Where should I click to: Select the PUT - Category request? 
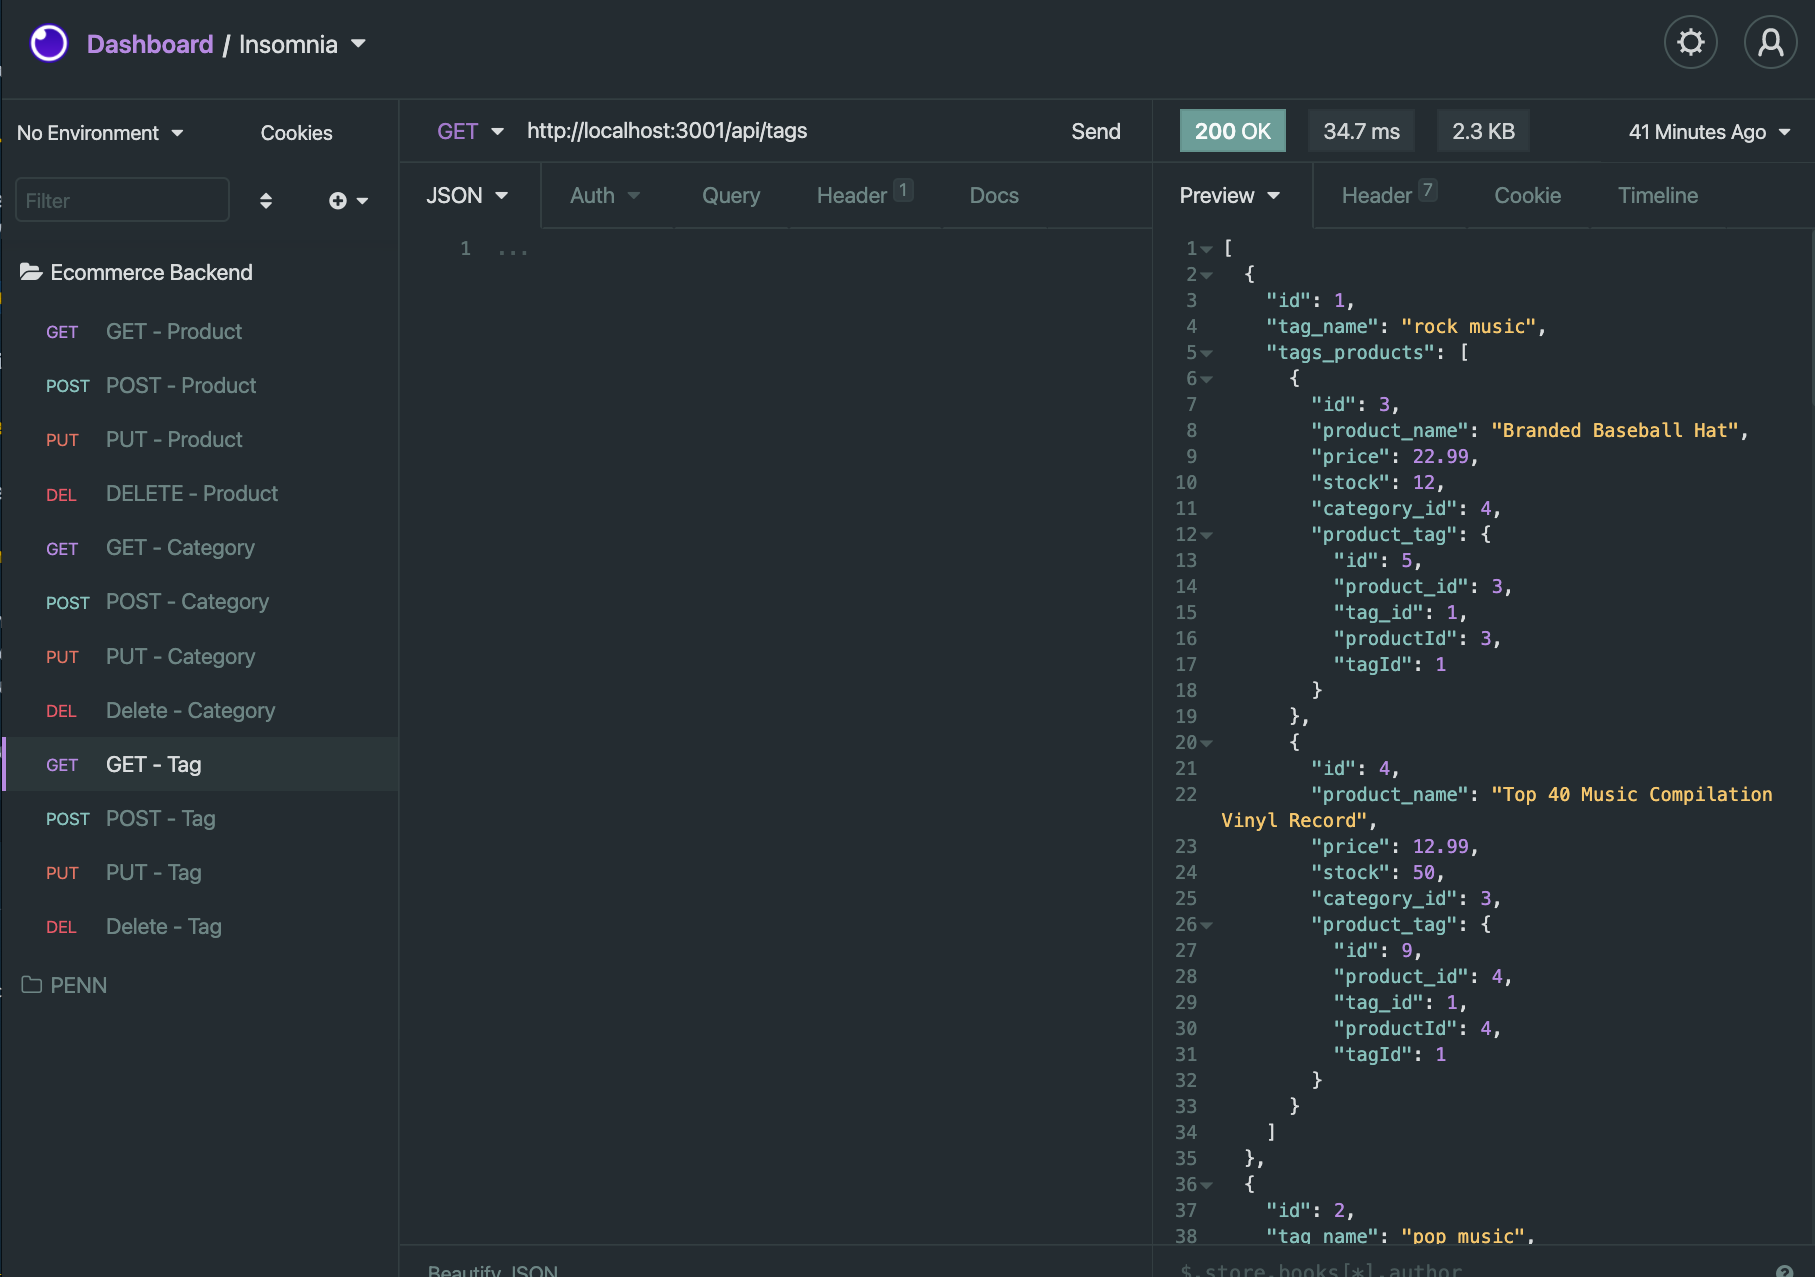(200, 657)
